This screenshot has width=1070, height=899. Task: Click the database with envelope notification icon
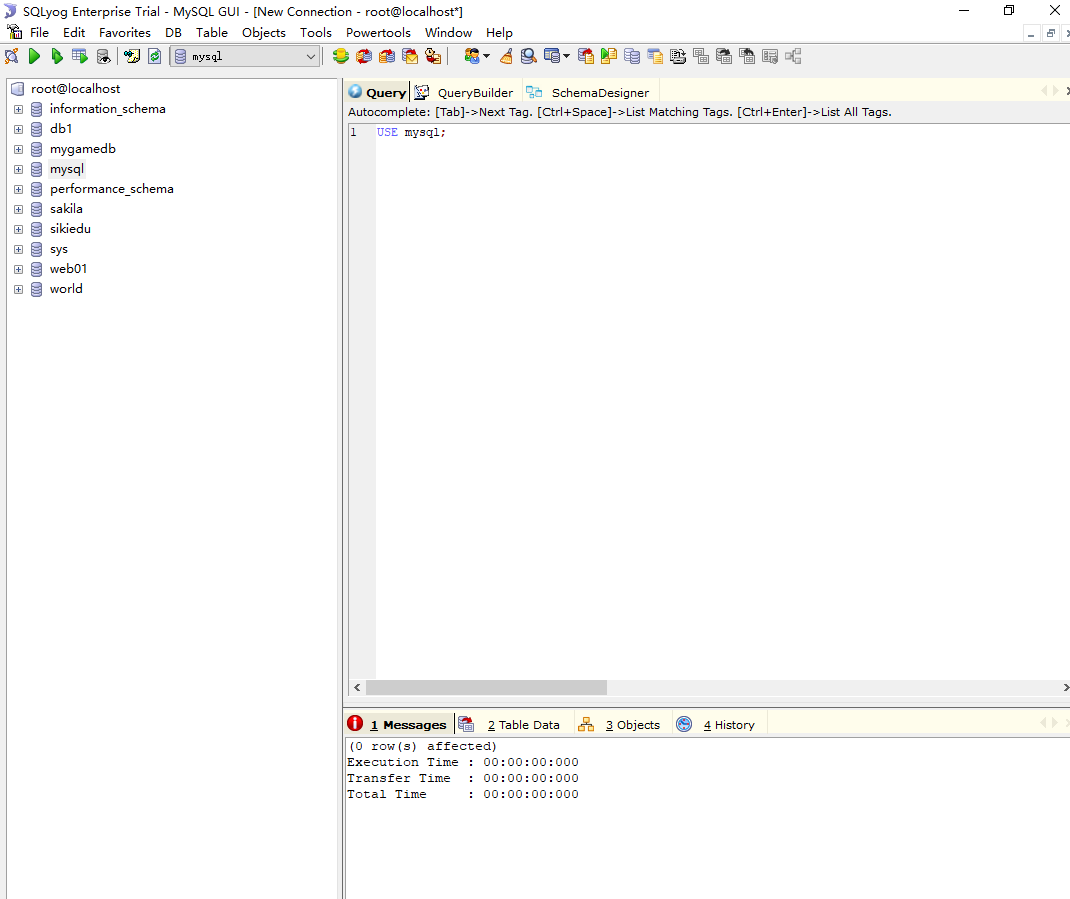pyautogui.click(x=410, y=57)
